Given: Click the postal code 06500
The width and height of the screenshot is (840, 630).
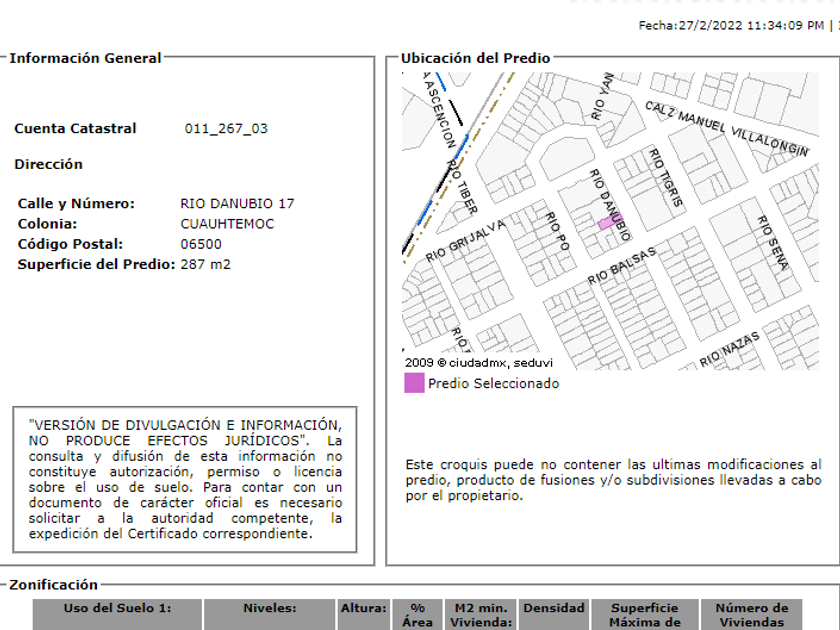Looking at the screenshot, I should 201,244.
